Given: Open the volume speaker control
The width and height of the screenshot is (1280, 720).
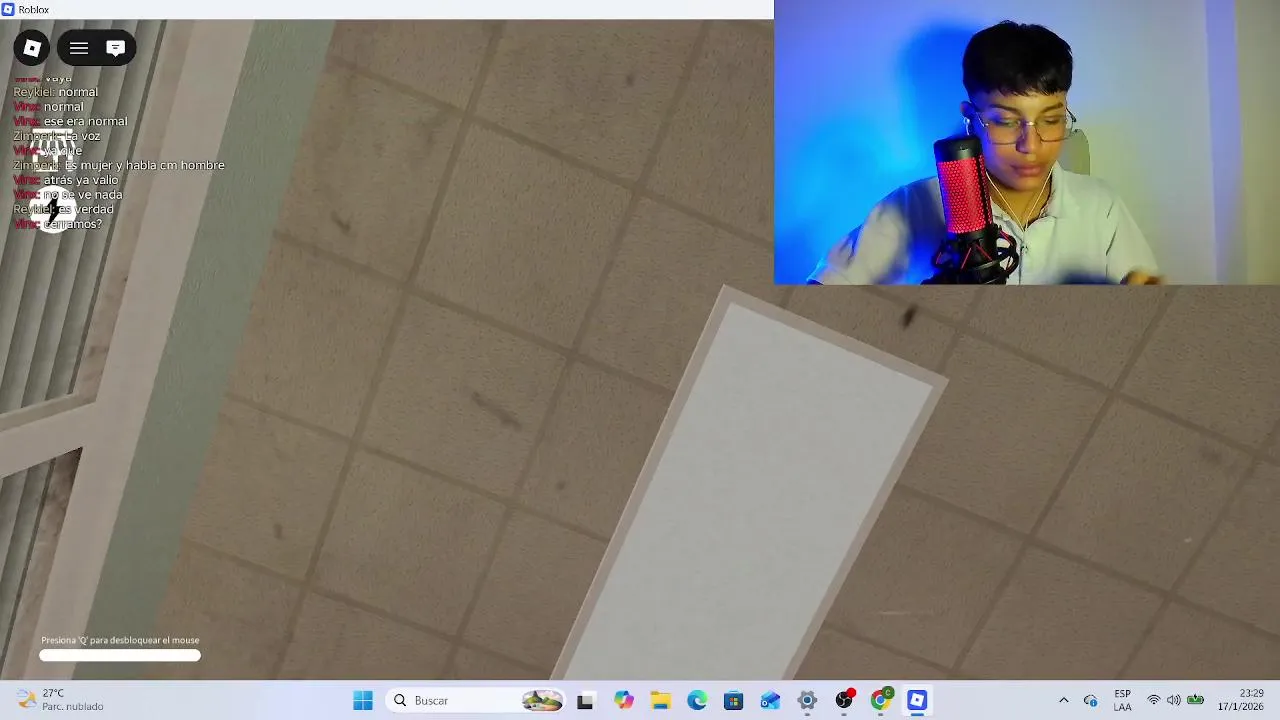Looking at the screenshot, I should 1174,700.
